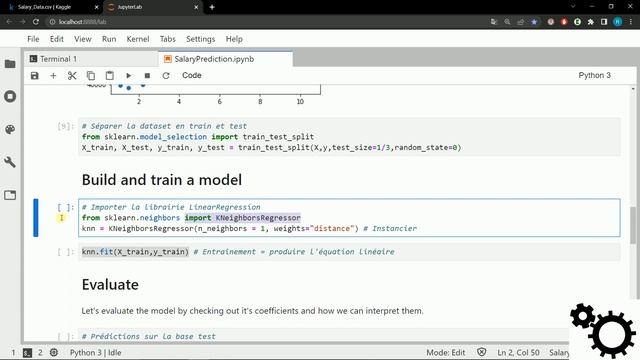This screenshot has width=640, height=360.
Task: Open the browser zoom magnifier icon
Action: (x=507, y=22)
